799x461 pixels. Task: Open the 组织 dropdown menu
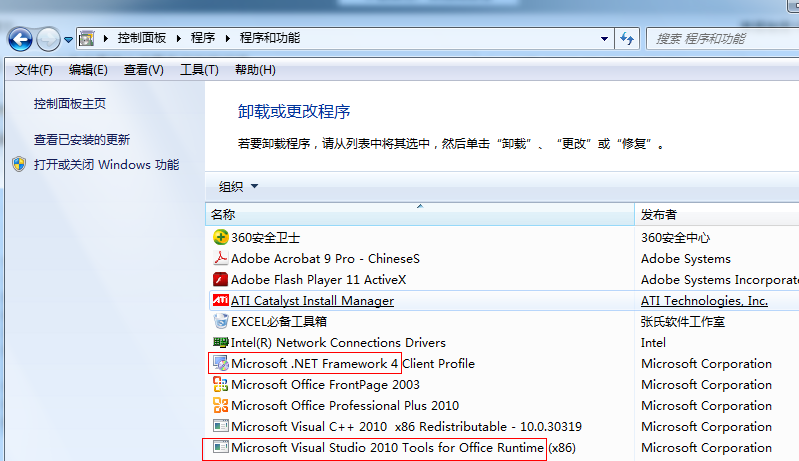pyautogui.click(x=238, y=186)
